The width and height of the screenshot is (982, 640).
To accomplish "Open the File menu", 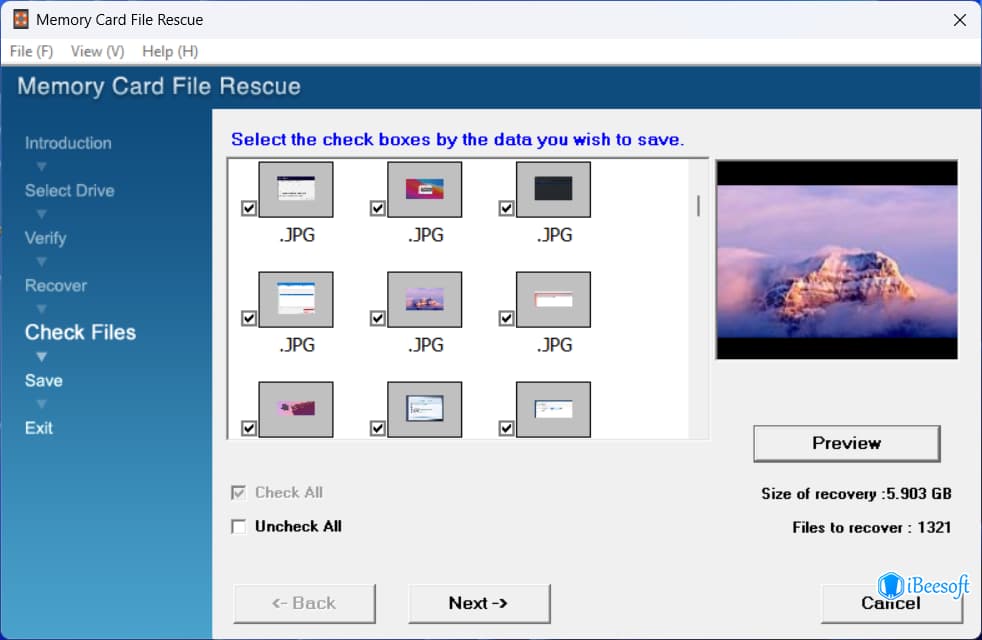I will (x=30, y=51).
